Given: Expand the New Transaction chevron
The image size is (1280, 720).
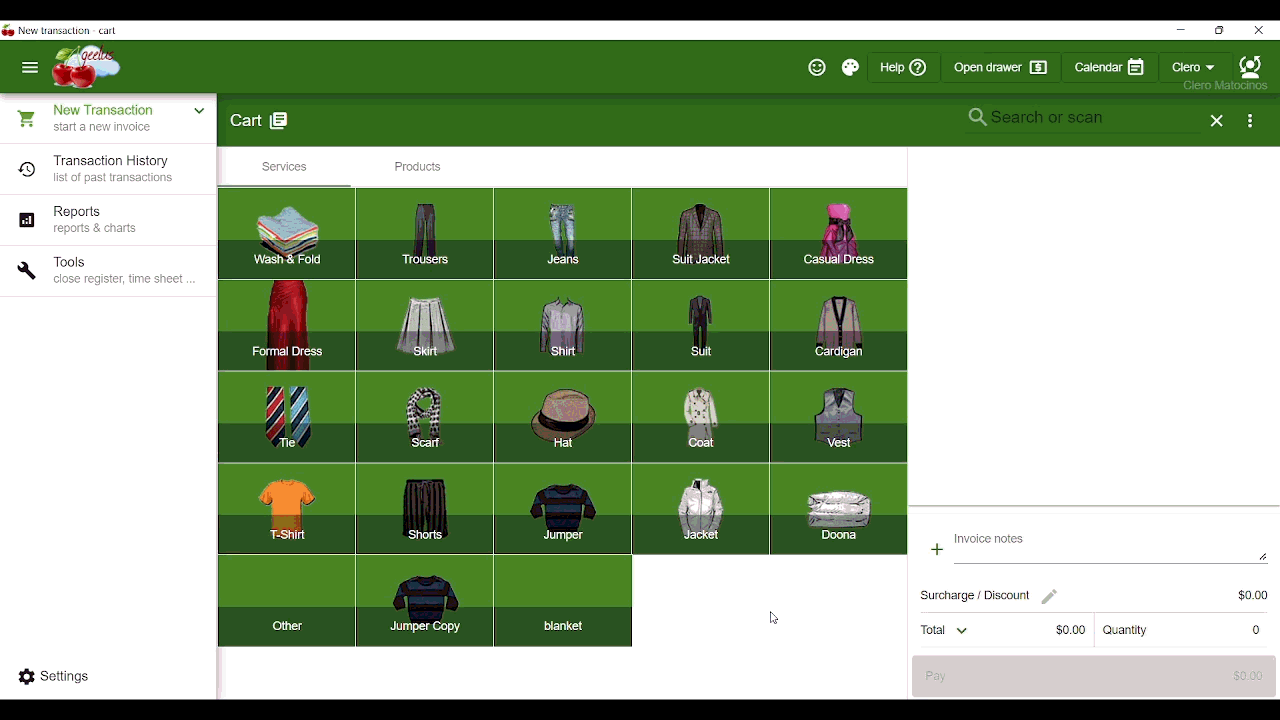Looking at the screenshot, I should tap(199, 111).
